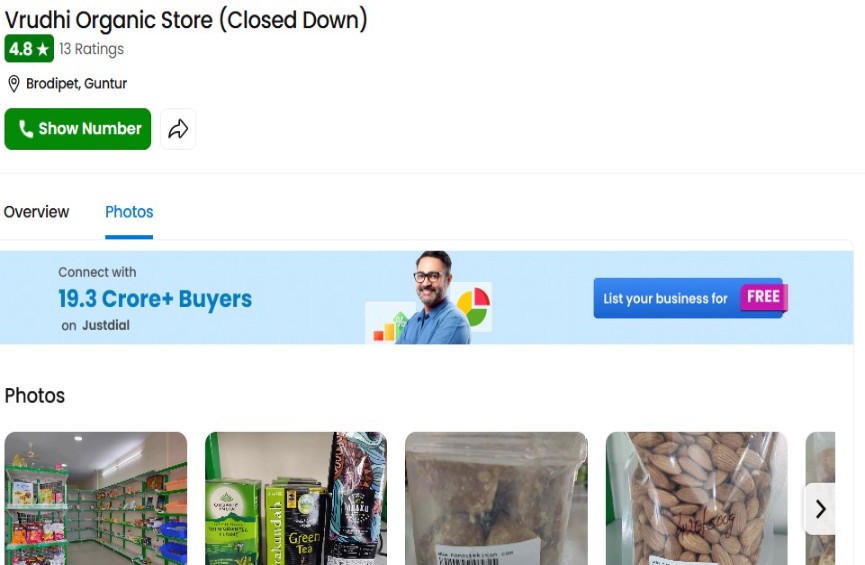
Task: Click the phone icon in Show Number
Action: pos(25,129)
